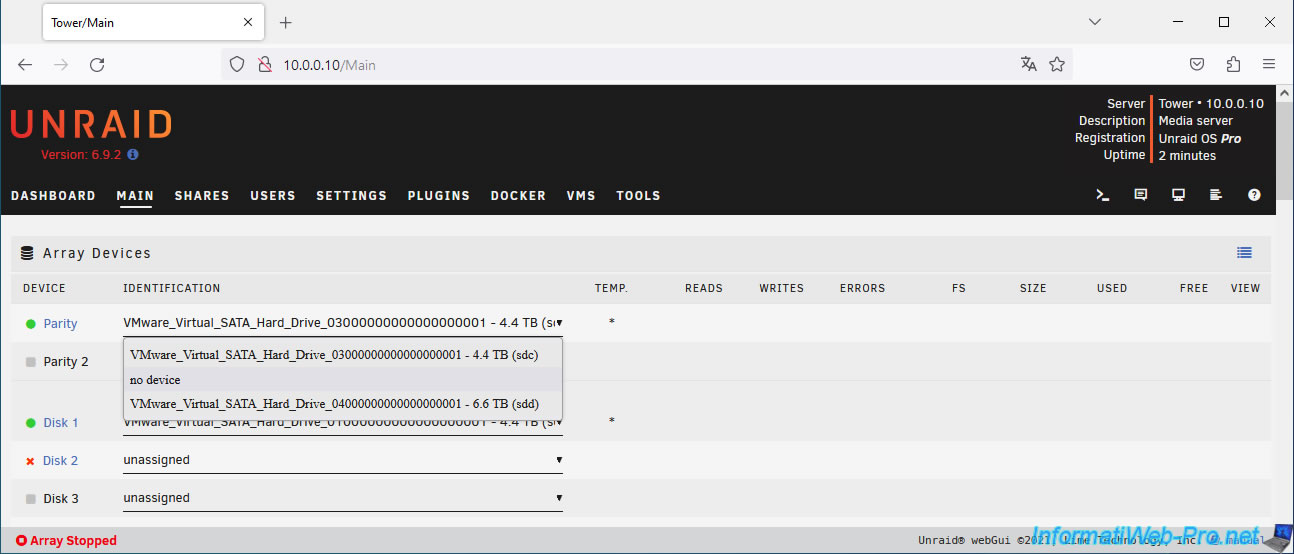This screenshot has width=1294, height=554.
Task: Click the feedback speech bubble icon
Action: [x=1141, y=196]
